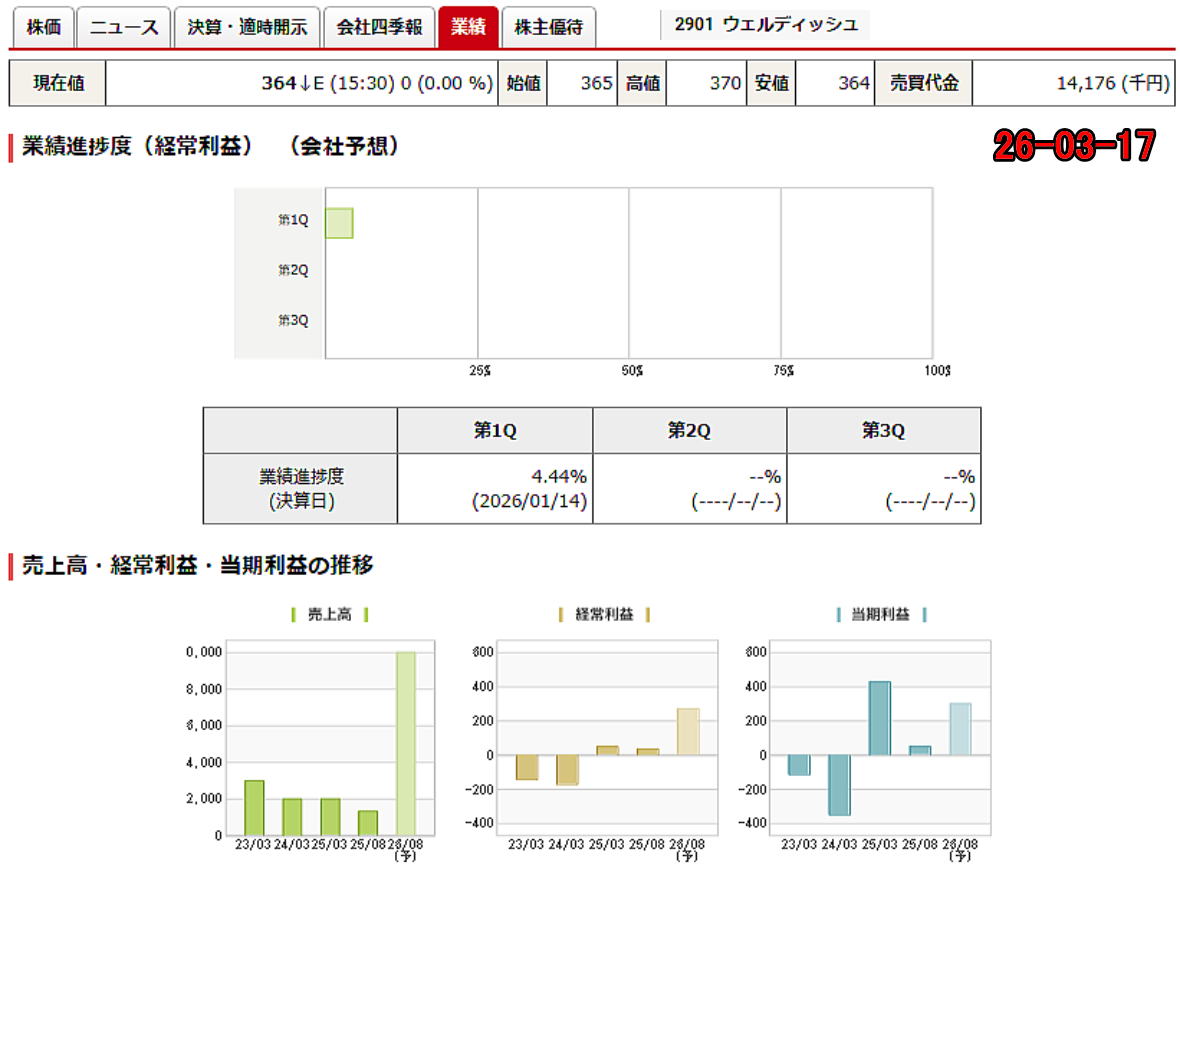Click the active 業績 tab
This screenshot has height=1054, width=1180.
[x=468, y=27]
